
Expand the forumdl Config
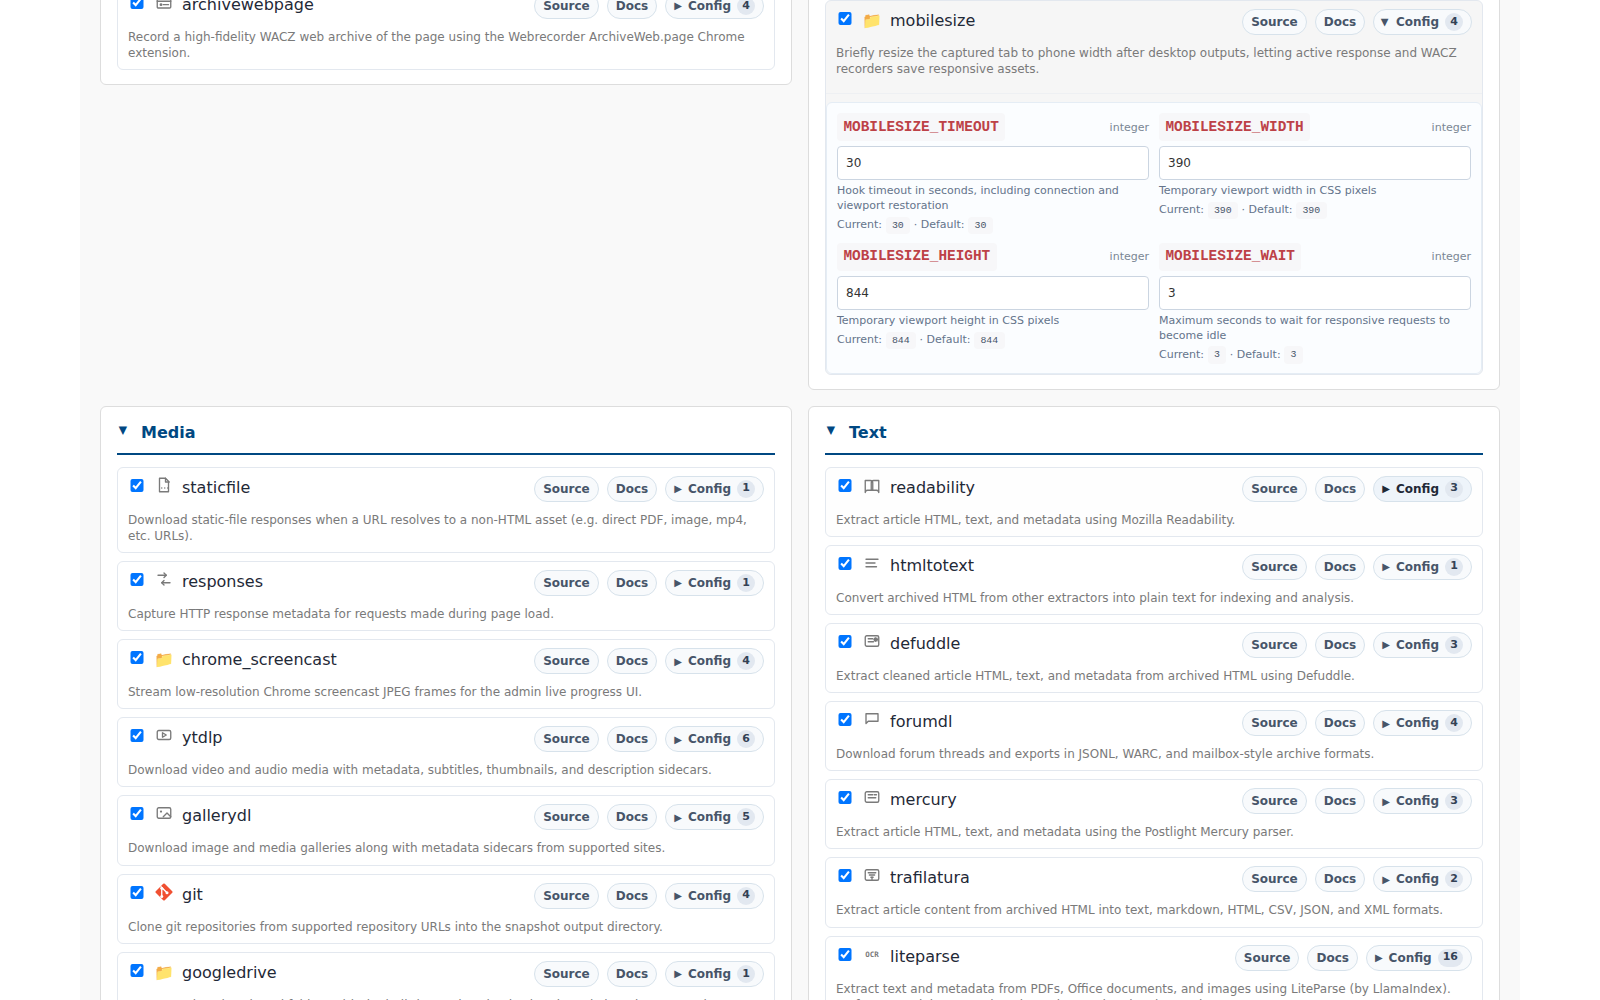[x=1420, y=723]
